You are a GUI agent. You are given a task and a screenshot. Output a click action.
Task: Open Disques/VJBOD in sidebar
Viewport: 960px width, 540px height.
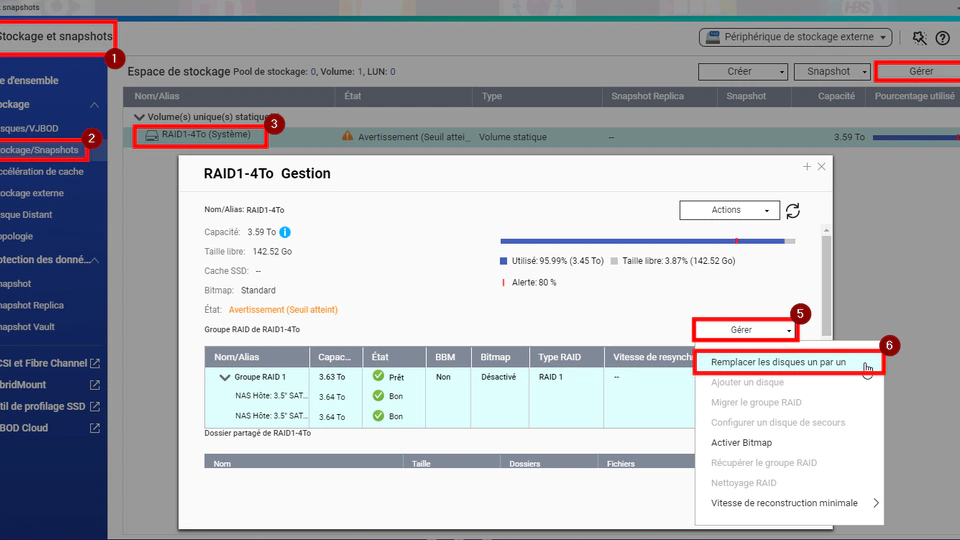point(29,129)
